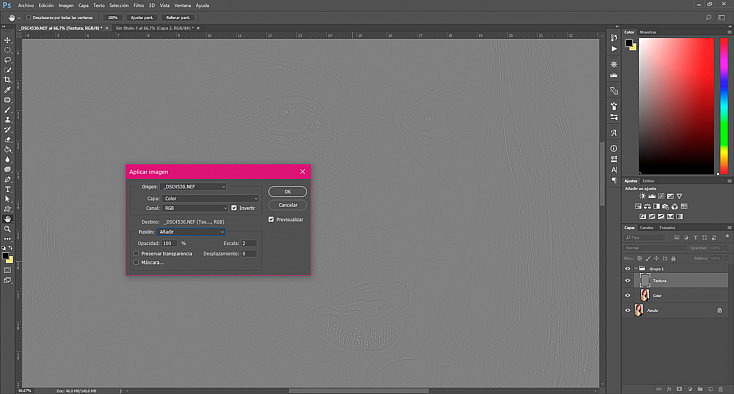Switch to the Canales tab

pos(646,228)
